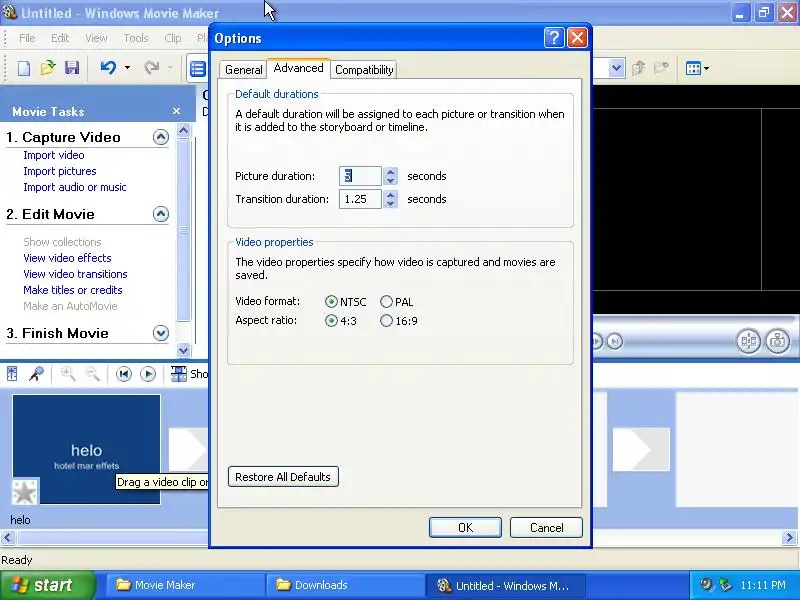This screenshot has height=600, width=800.
Task: Close the Options dialog with the red X
Action: pyautogui.click(x=578, y=38)
